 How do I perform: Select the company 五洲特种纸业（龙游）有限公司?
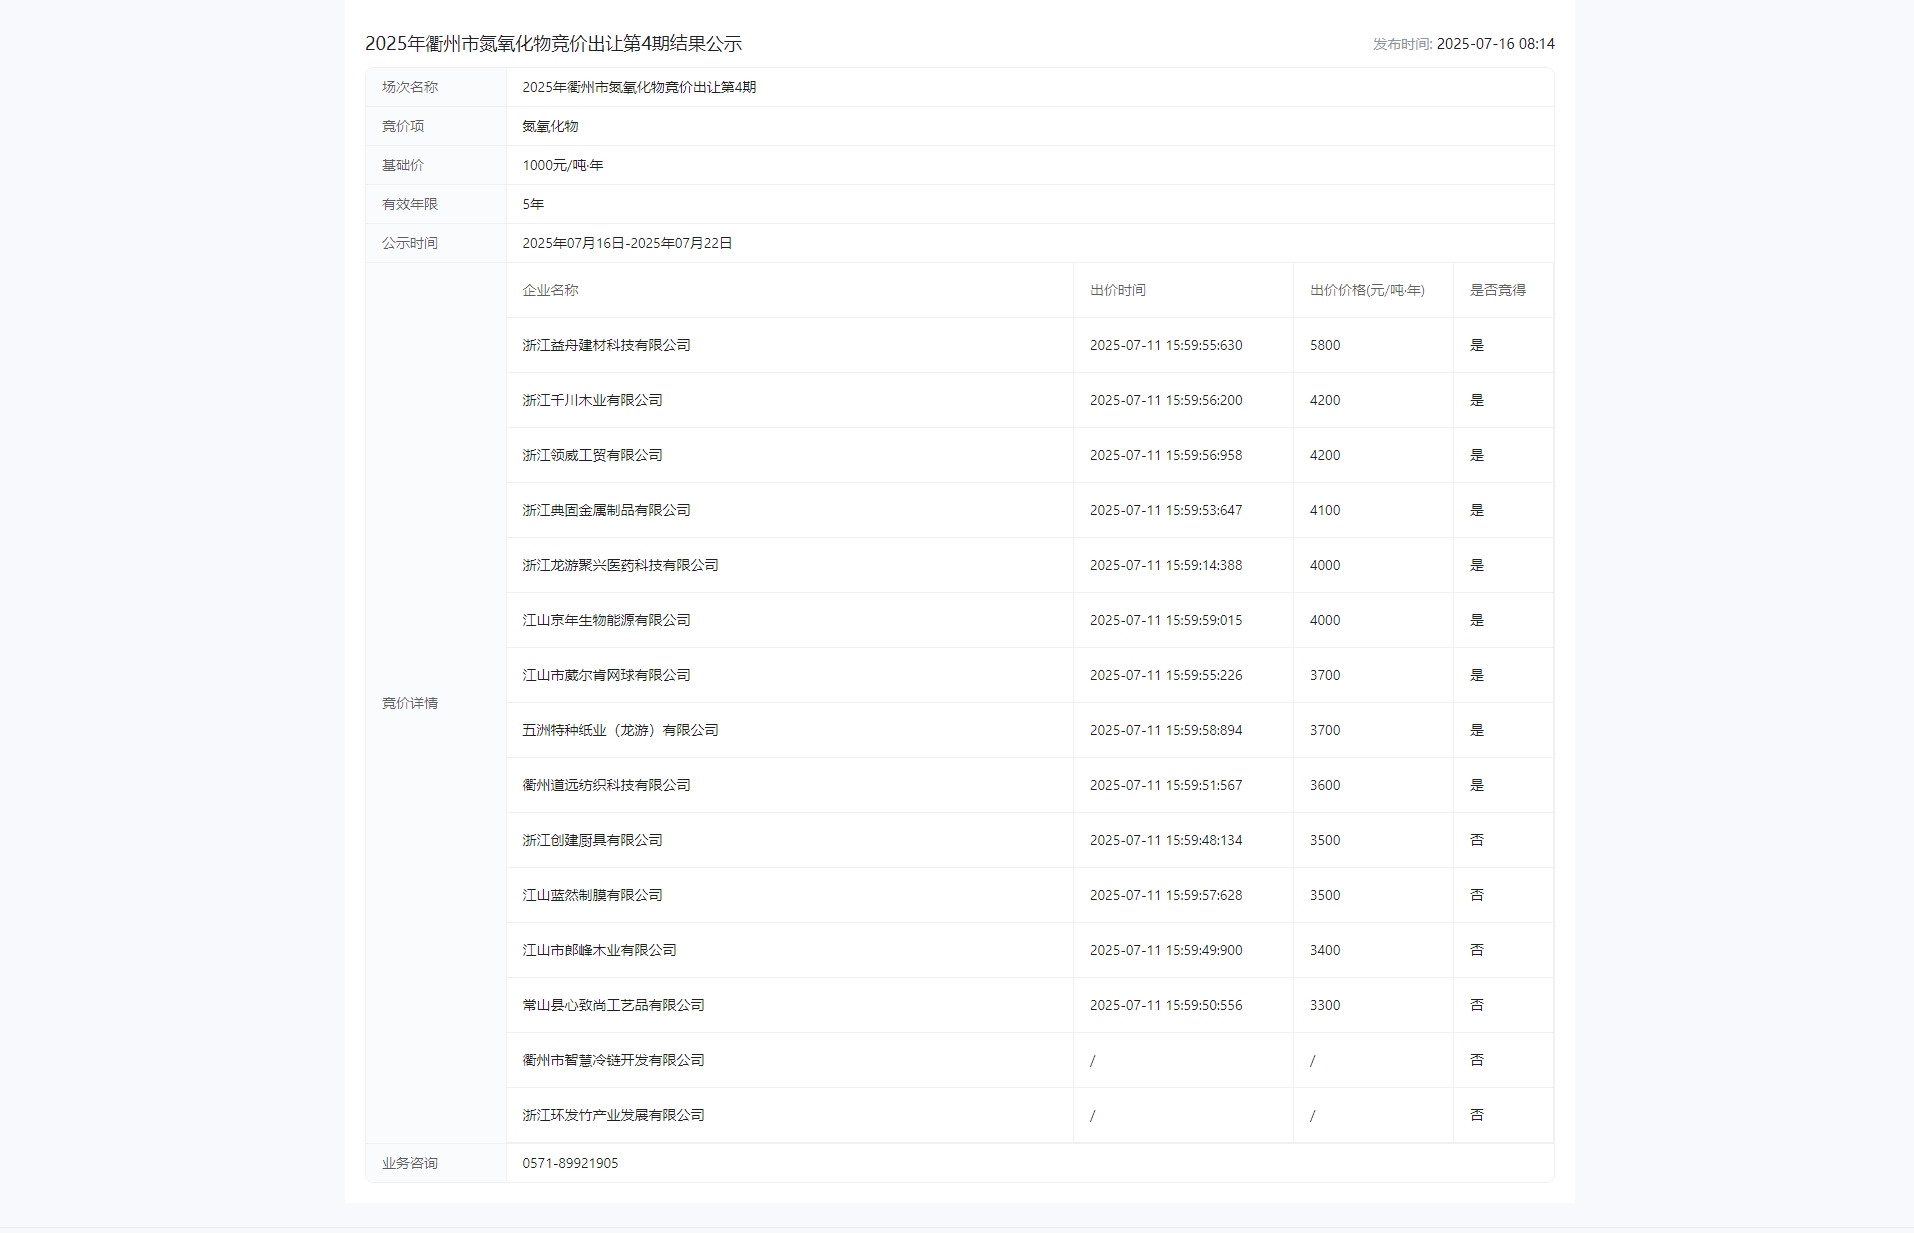tap(619, 730)
